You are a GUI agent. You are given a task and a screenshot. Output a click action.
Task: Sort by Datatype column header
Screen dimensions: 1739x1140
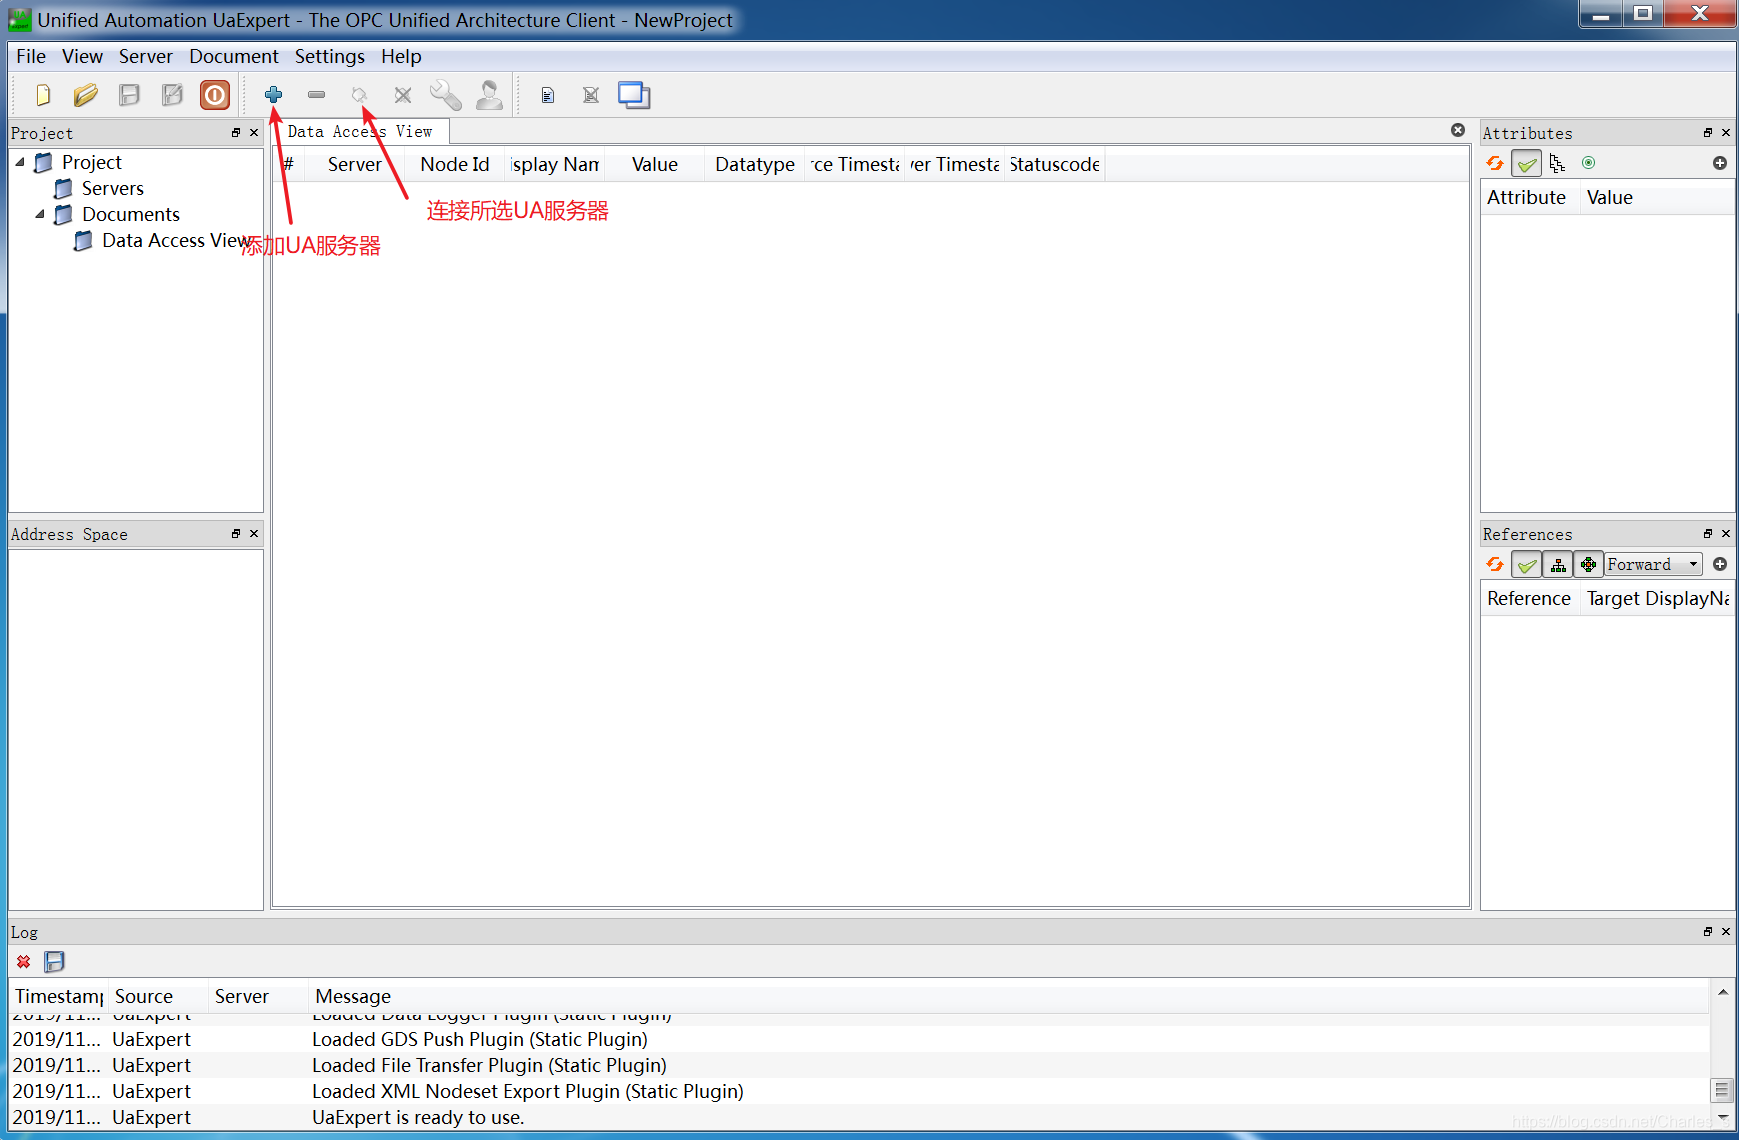[755, 164]
